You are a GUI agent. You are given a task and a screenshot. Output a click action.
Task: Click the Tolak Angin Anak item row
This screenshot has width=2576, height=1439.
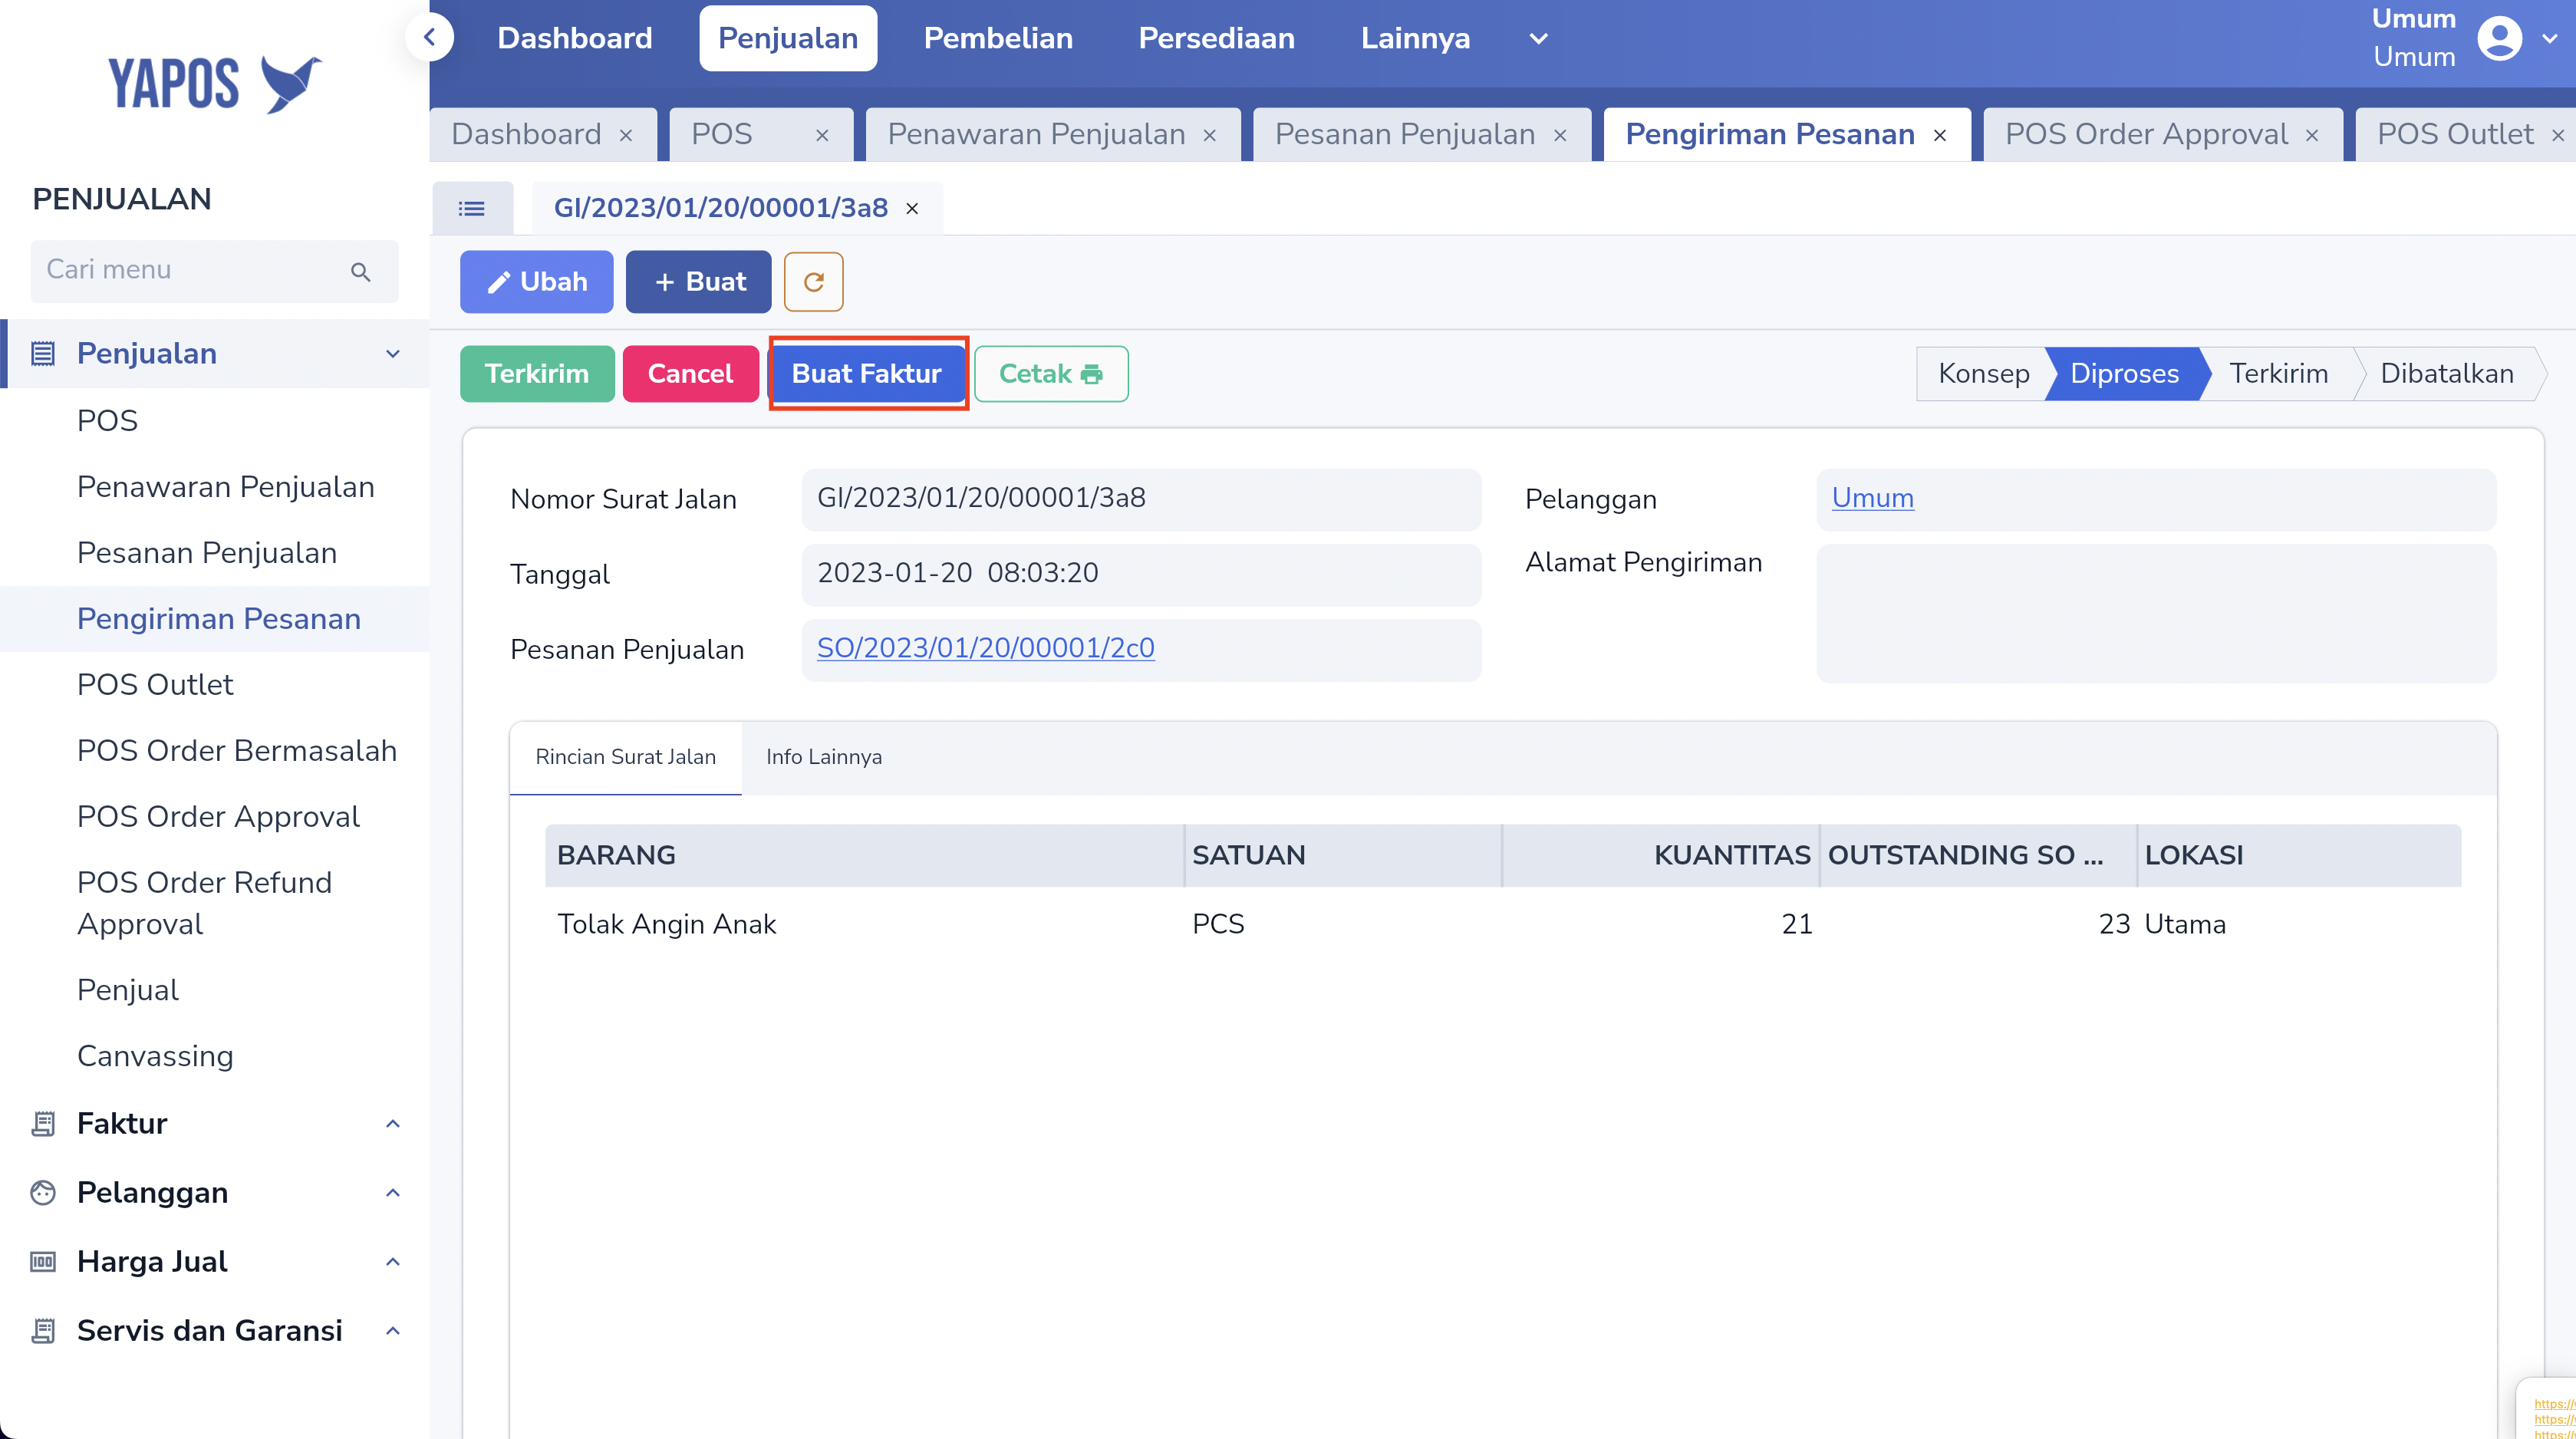pos(1502,924)
